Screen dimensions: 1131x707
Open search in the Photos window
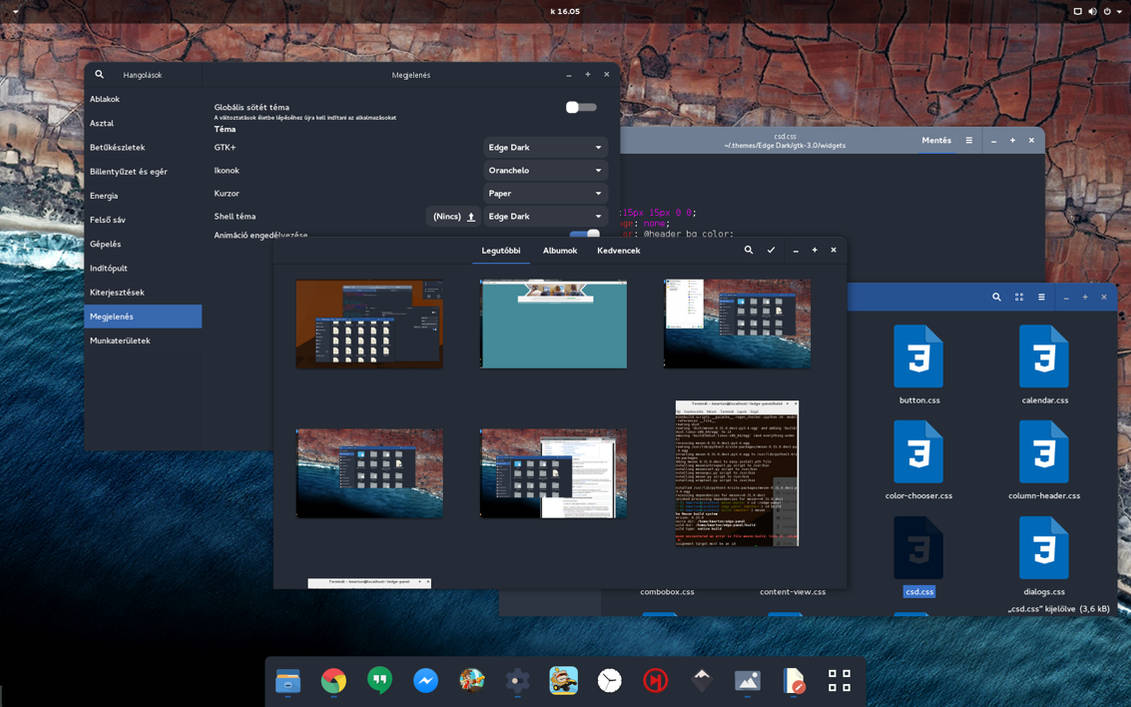pyautogui.click(x=748, y=250)
